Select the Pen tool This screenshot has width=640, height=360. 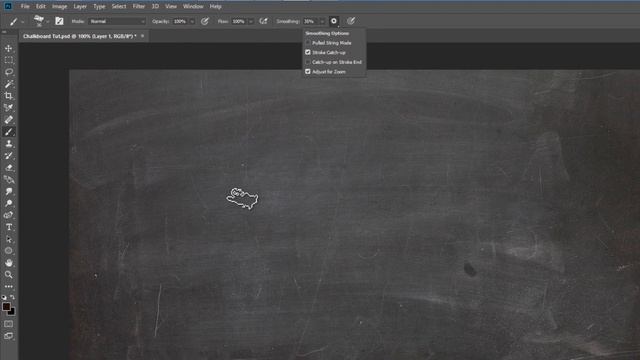click(x=9, y=215)
